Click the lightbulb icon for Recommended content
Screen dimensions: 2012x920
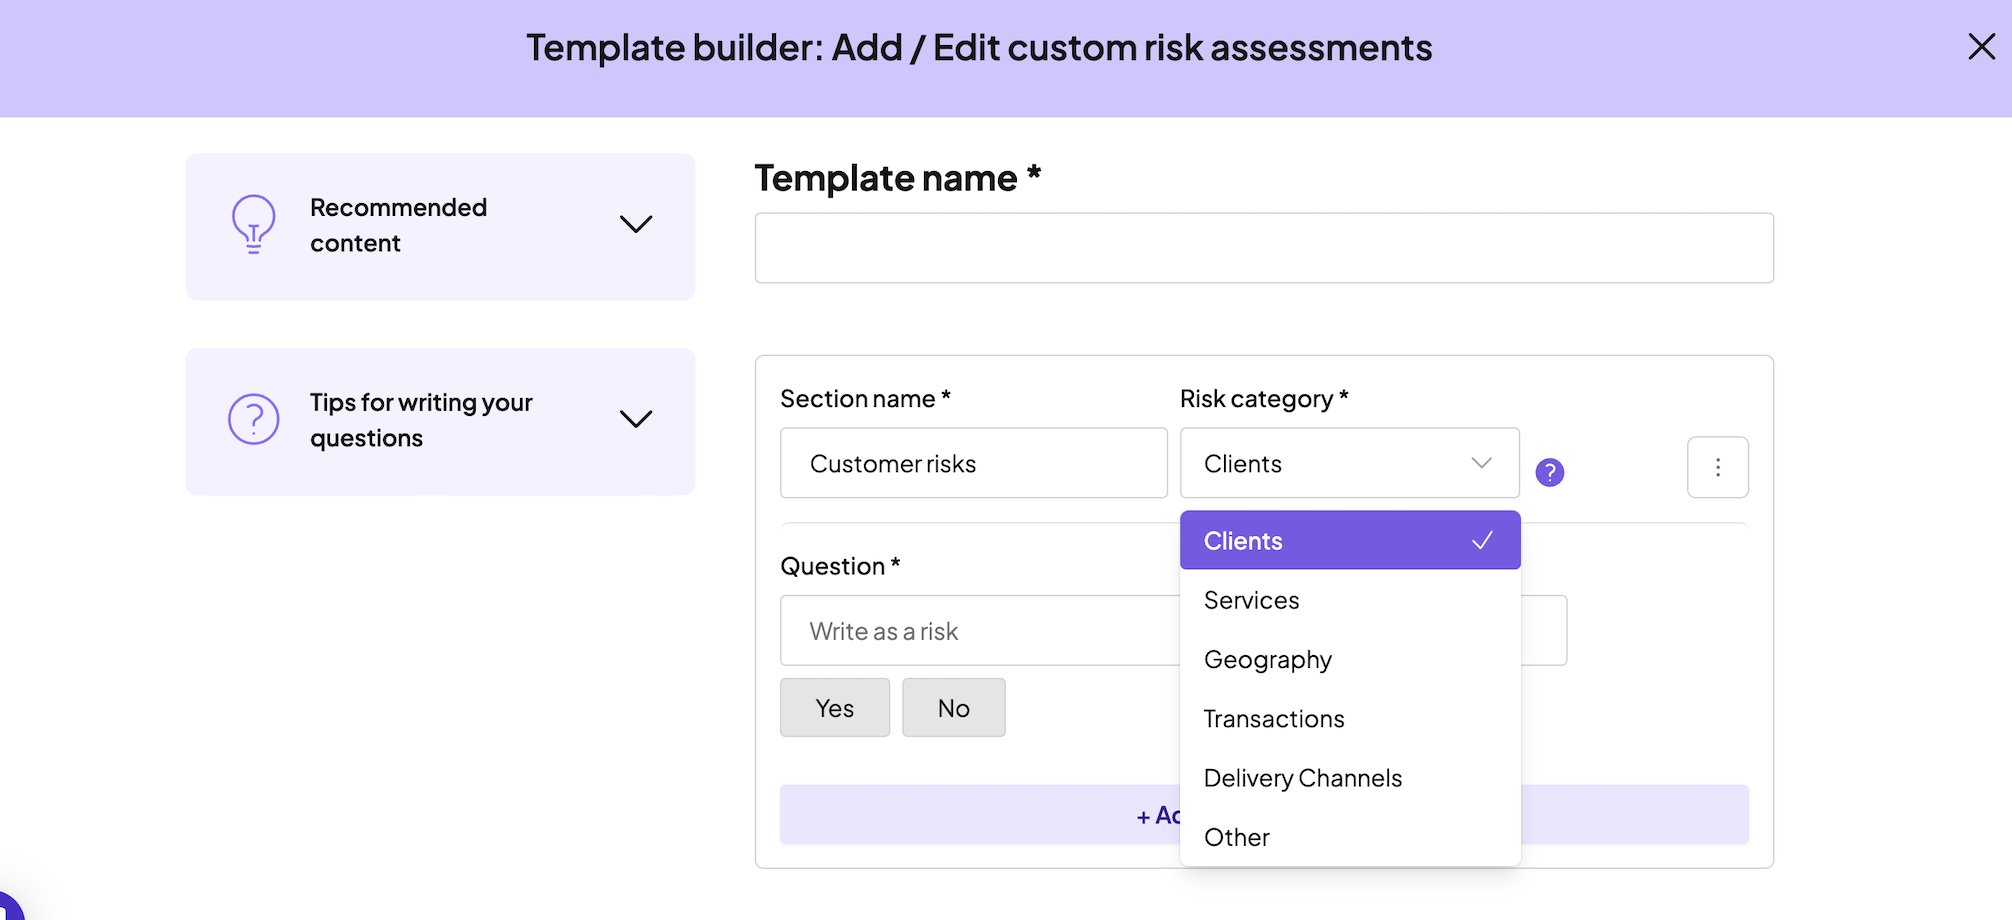tap(253, 224)
